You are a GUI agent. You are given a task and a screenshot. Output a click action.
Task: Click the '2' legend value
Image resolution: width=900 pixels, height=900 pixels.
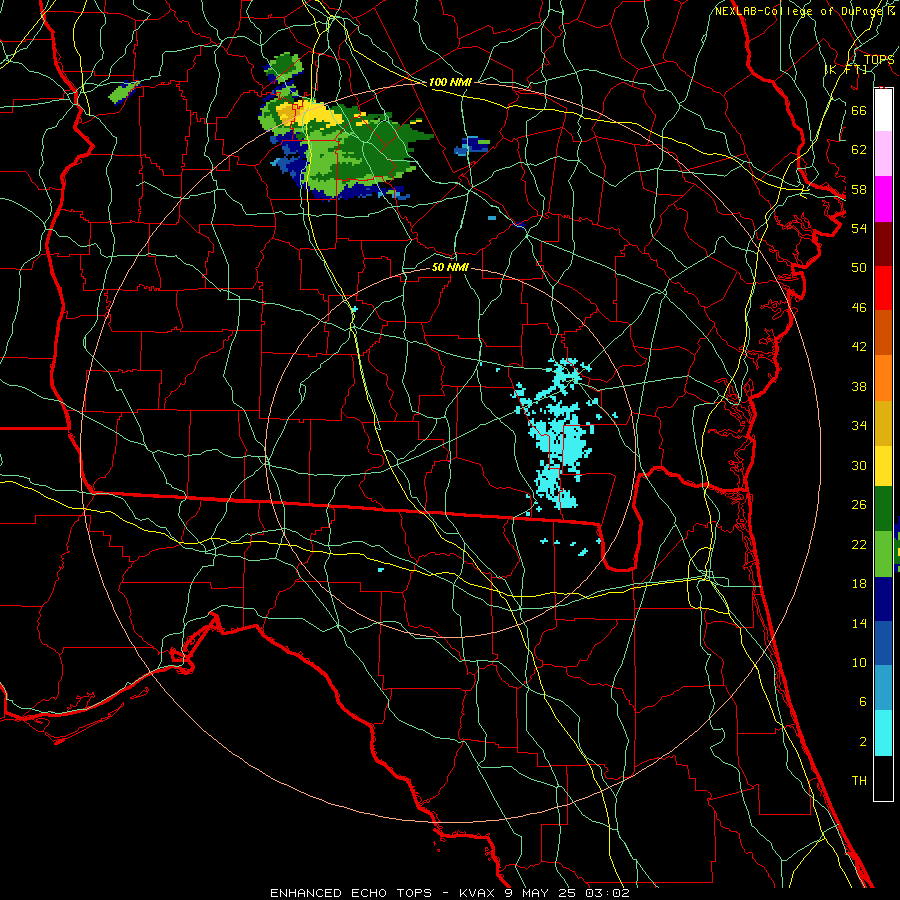pyautogui.click(x=862, y=742)
